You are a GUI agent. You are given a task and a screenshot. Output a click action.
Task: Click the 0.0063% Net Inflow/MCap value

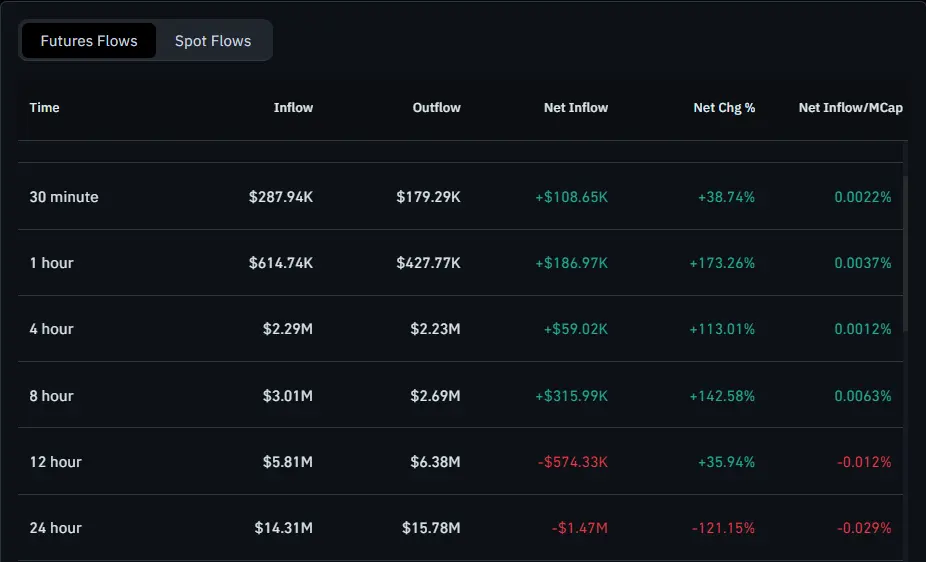pyautogui.click(x=863, y=396)
